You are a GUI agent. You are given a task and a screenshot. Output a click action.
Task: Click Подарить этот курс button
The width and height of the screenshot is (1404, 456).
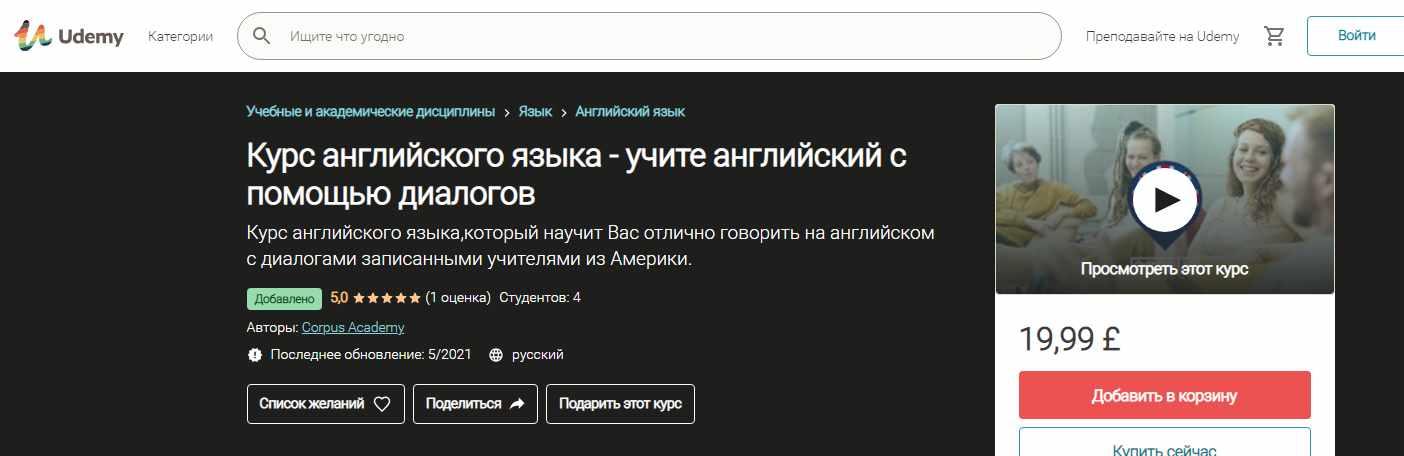coord(620,404)
